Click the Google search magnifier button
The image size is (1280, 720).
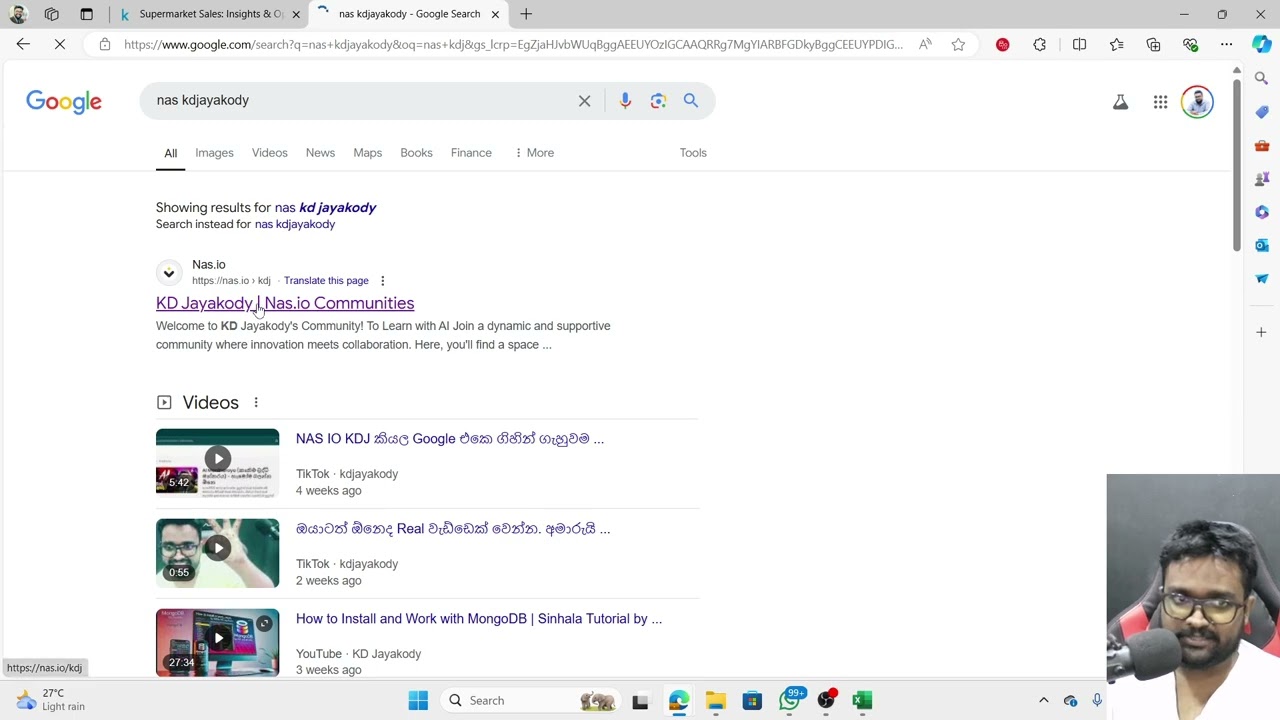(x=691, y=100)
